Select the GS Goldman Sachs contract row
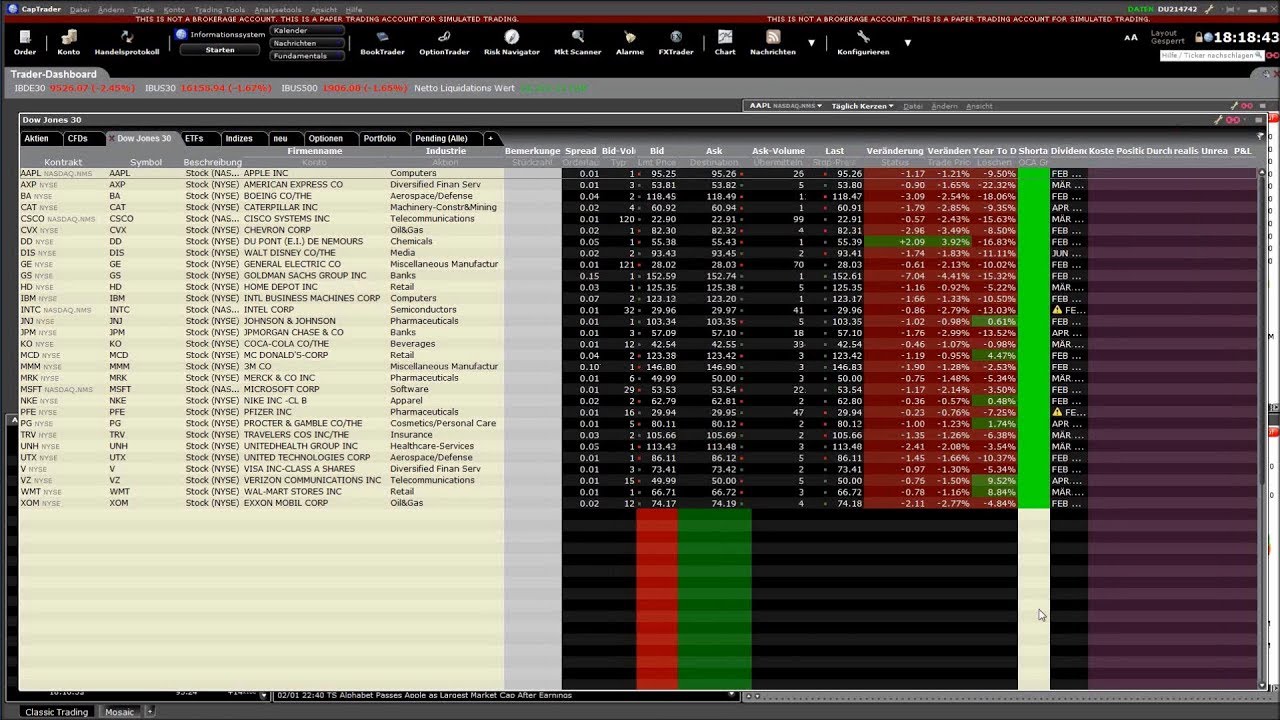Image resolution: width=1280 pixels, height=720 pixels. point(640,276)
